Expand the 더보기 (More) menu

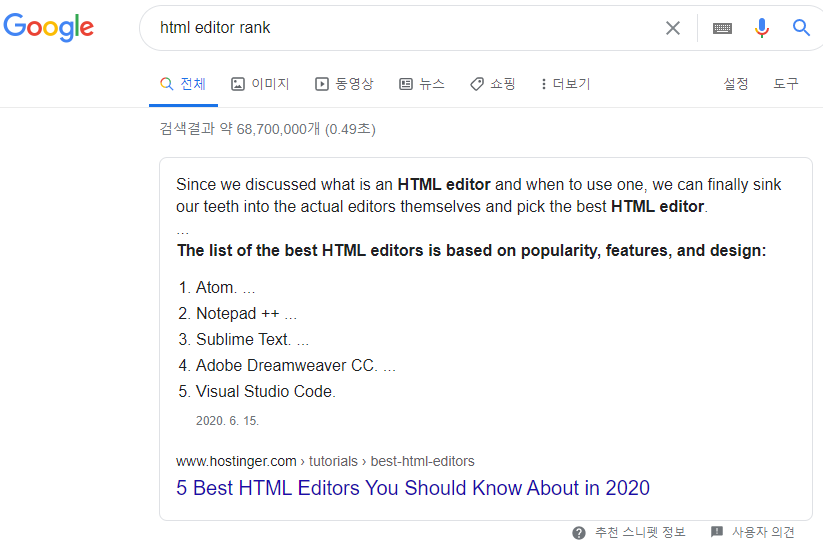pos(566,84)
